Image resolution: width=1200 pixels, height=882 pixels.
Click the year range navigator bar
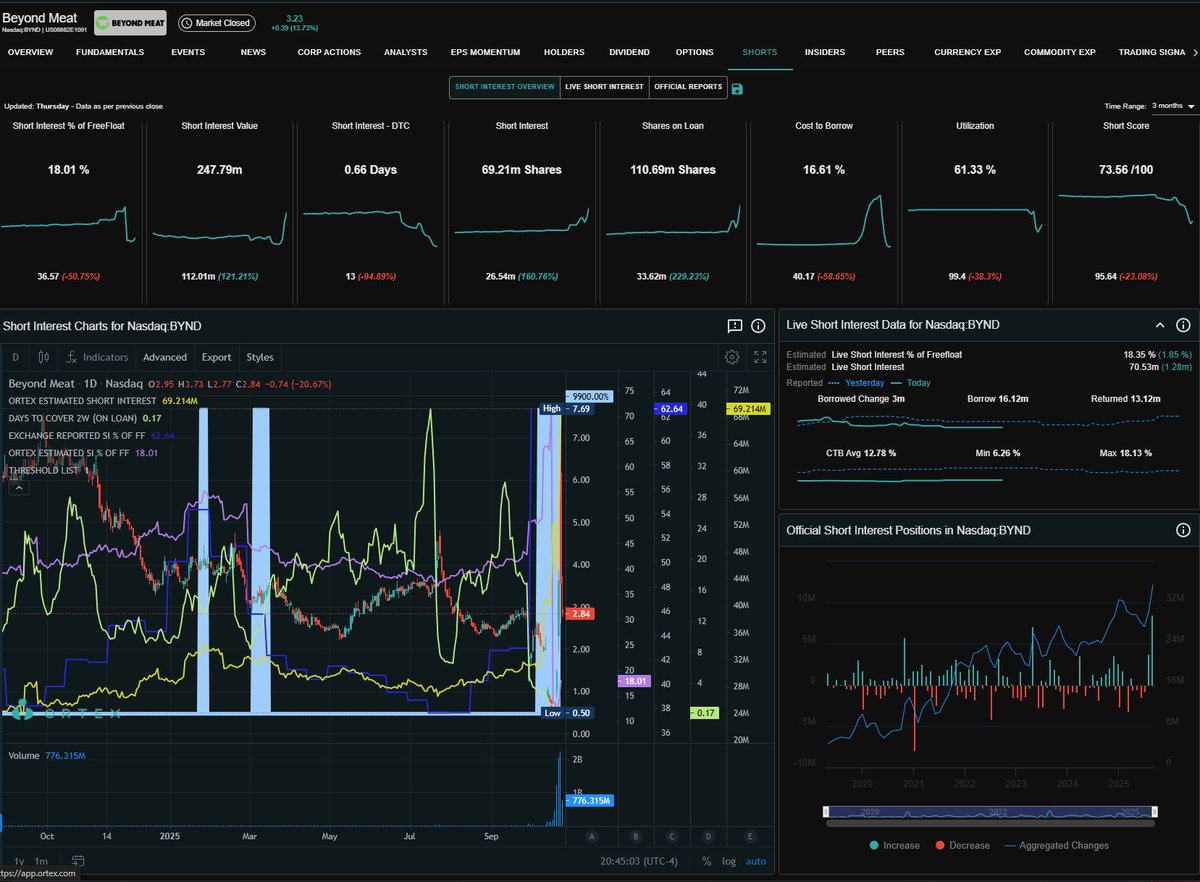point(990,812)
